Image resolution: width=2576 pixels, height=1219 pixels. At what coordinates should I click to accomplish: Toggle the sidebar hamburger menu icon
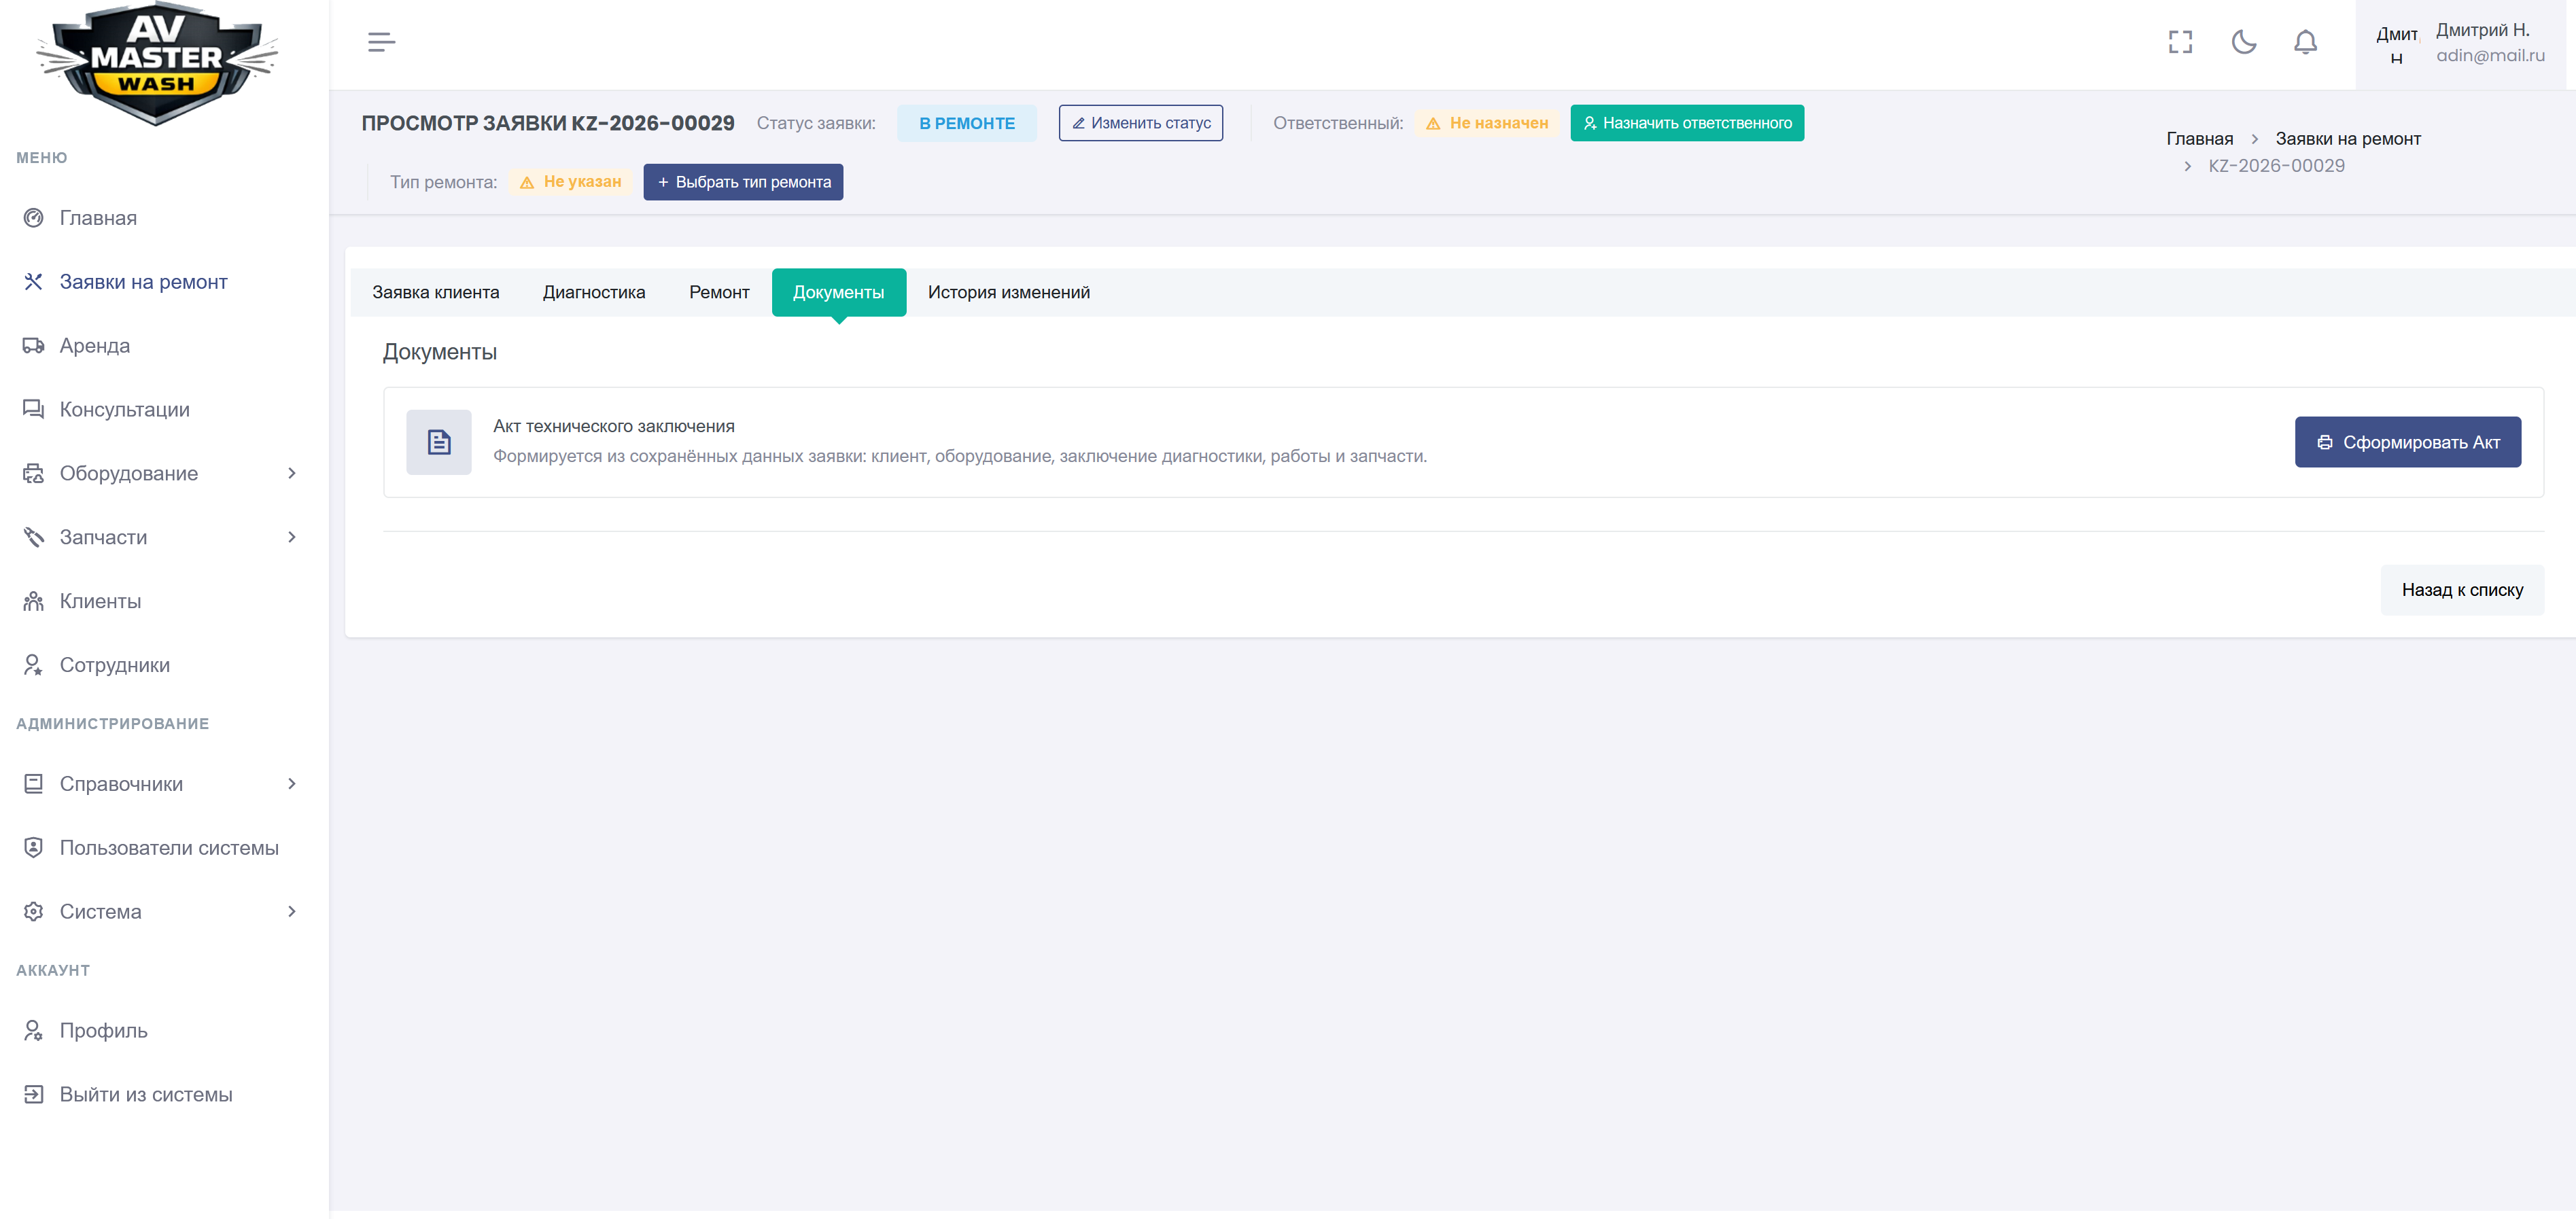[381, 42]
